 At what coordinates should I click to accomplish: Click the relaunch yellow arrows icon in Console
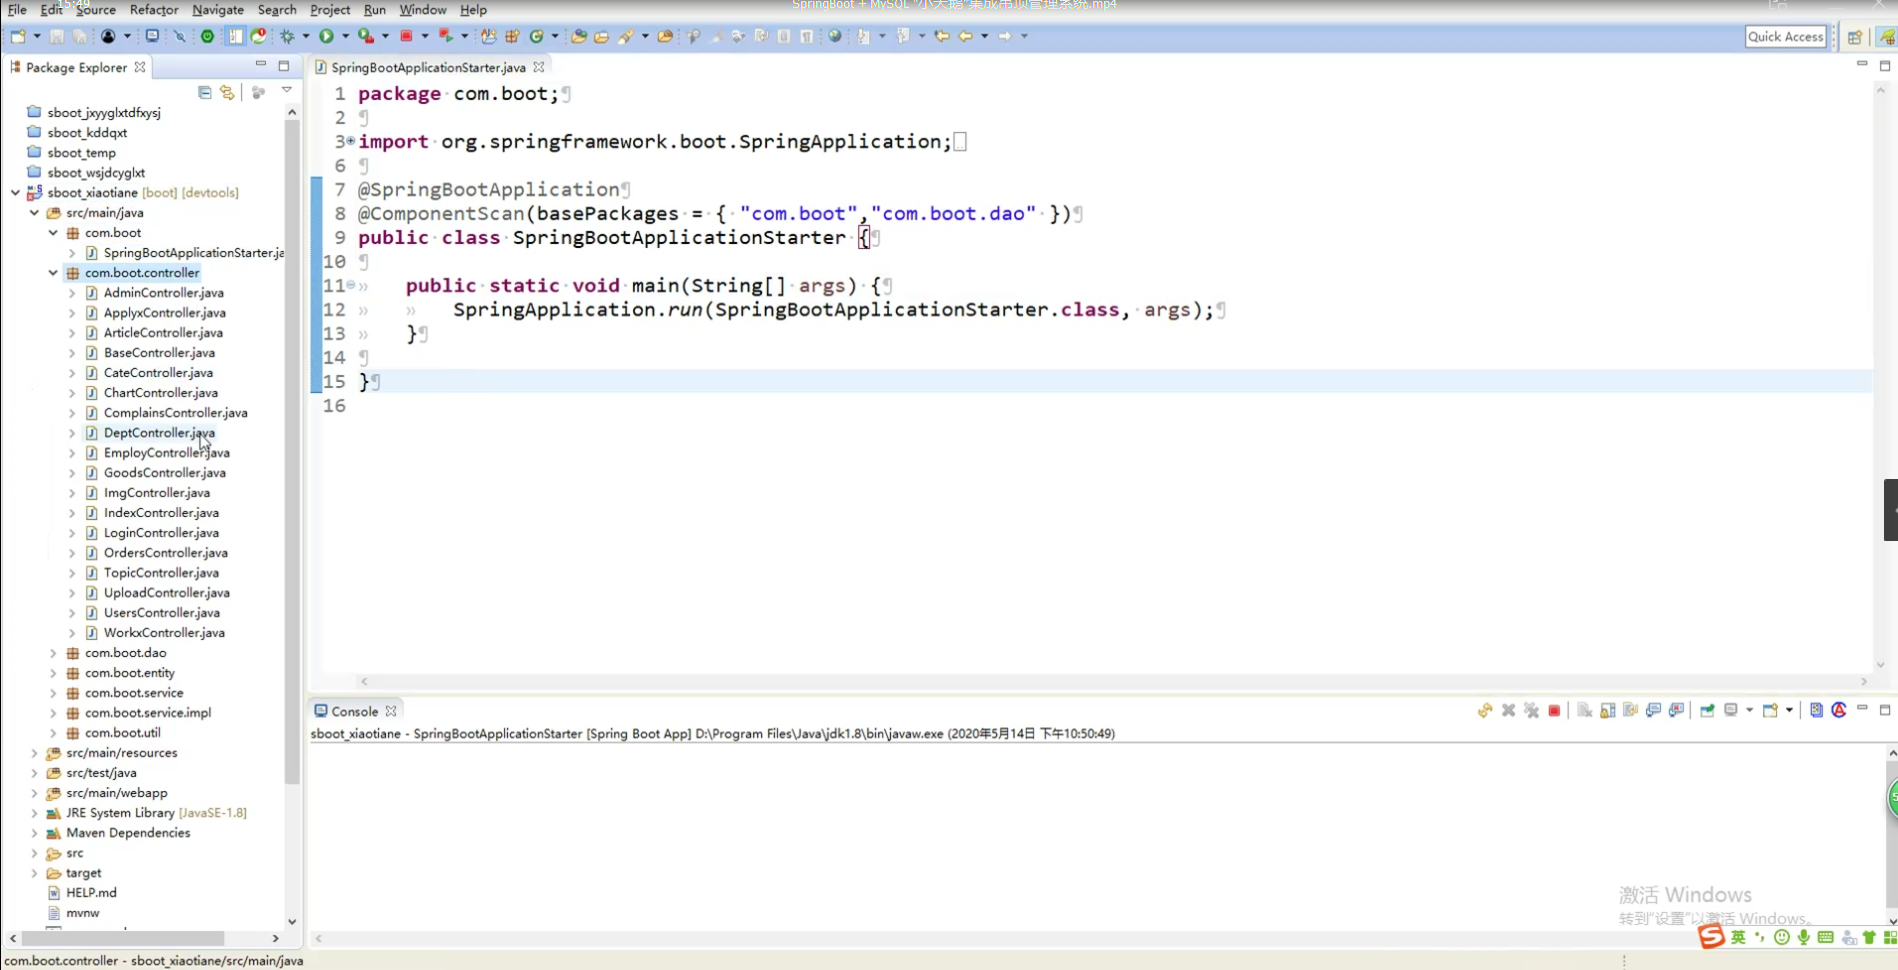coord(1484,711)
